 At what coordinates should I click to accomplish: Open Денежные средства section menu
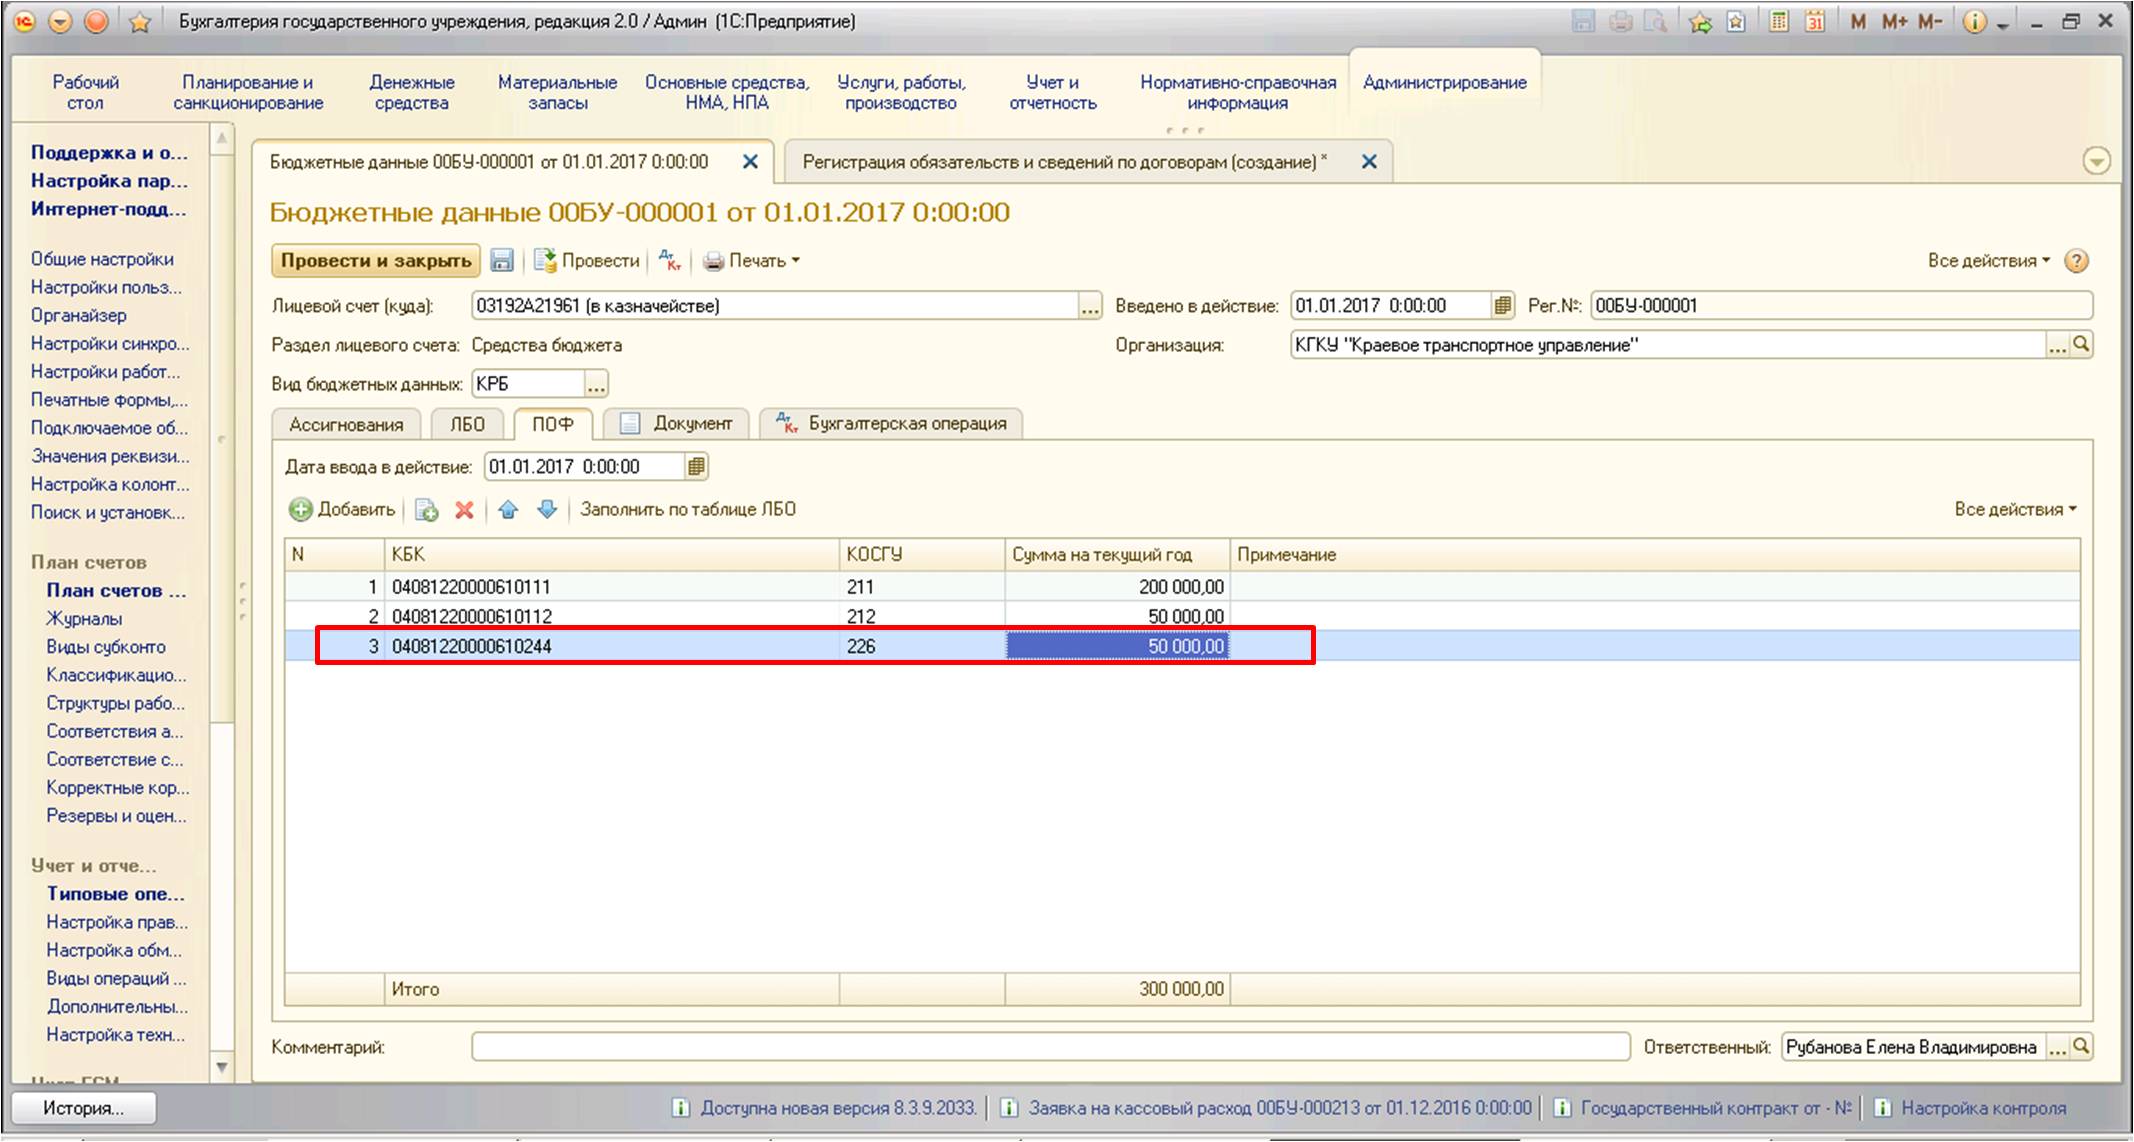click(x=412, y=92)
